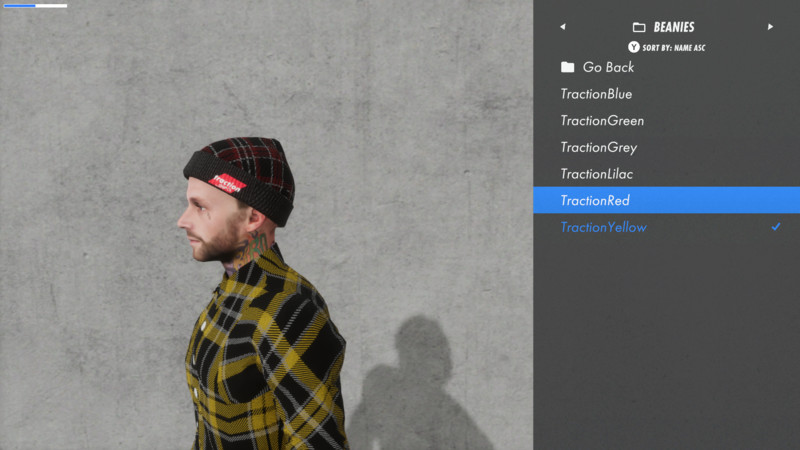Click the character's yellow plaid shirt
The width and height of the screenshot is (800, 450).
(x=265, y=352)
